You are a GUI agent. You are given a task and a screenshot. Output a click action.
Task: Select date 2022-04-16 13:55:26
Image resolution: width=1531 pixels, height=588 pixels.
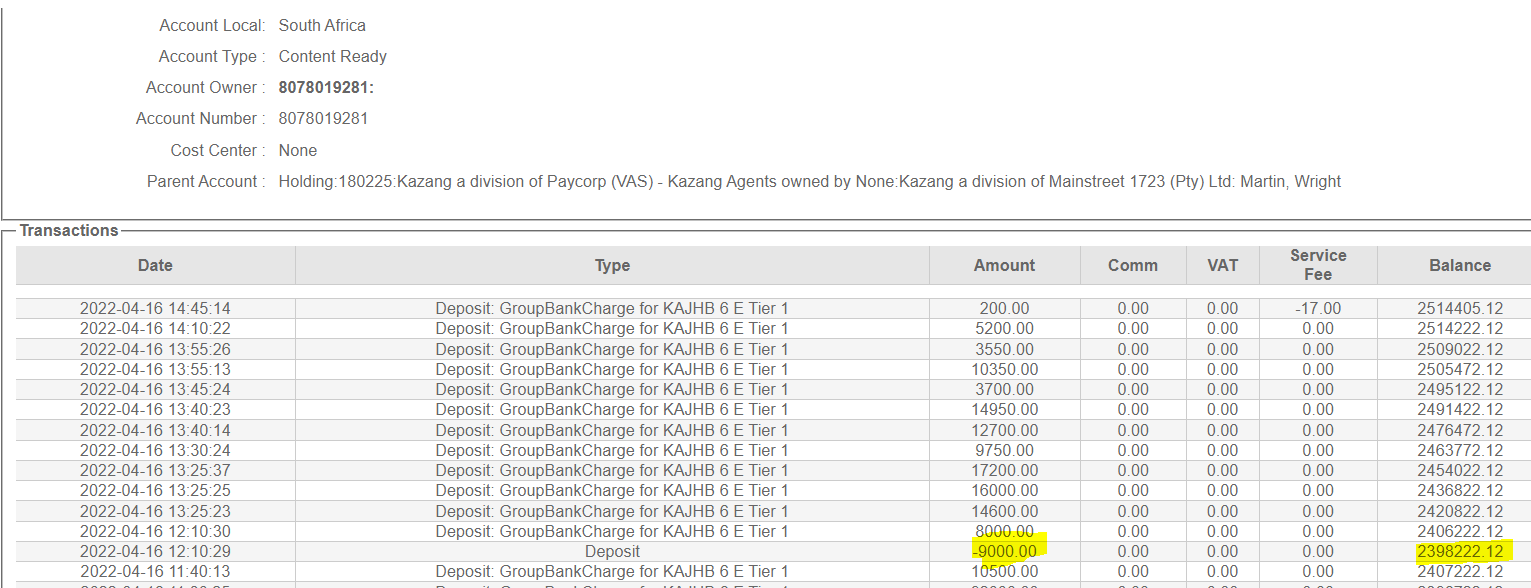coord(155,349)
